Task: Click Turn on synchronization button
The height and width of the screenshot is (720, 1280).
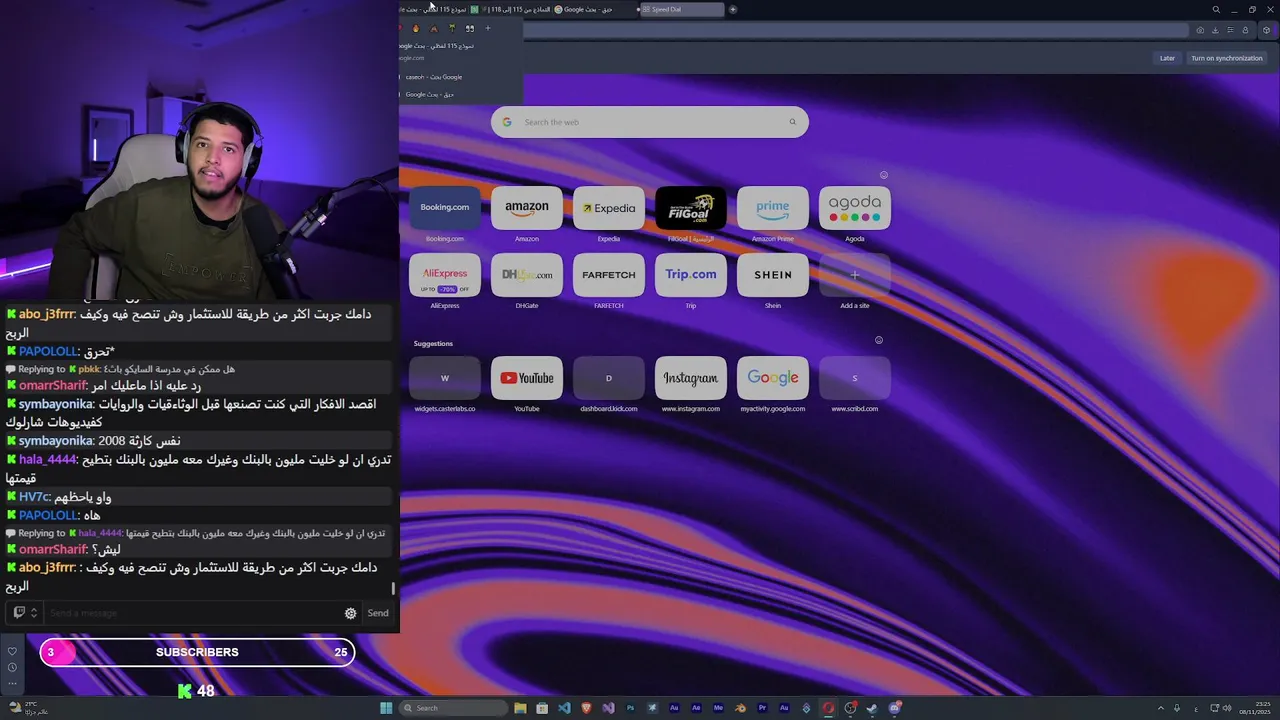Action: (x=1227, y=58)
